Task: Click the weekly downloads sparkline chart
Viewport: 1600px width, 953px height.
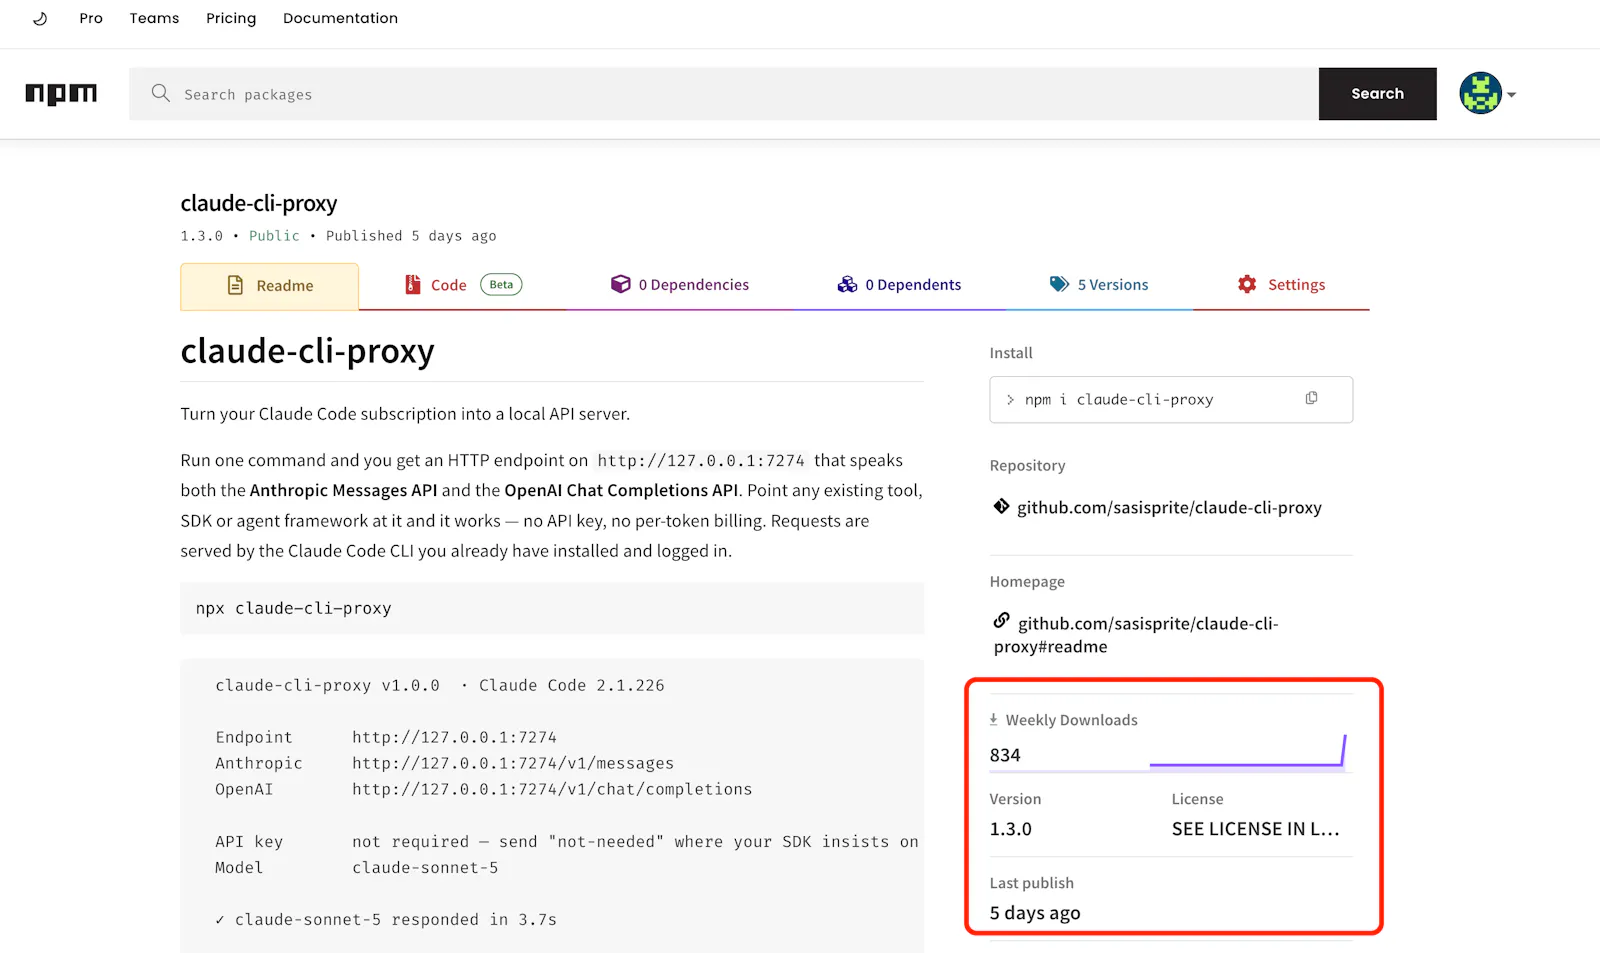Action: click(1248, 751)
